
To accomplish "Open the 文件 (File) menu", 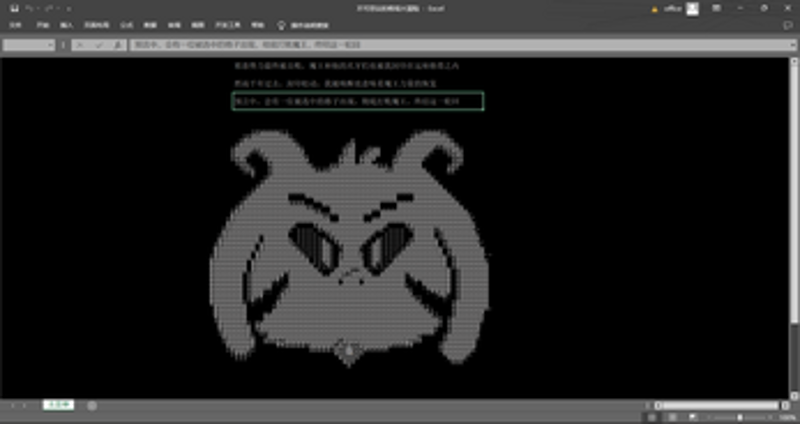I will tap(14, 25).
